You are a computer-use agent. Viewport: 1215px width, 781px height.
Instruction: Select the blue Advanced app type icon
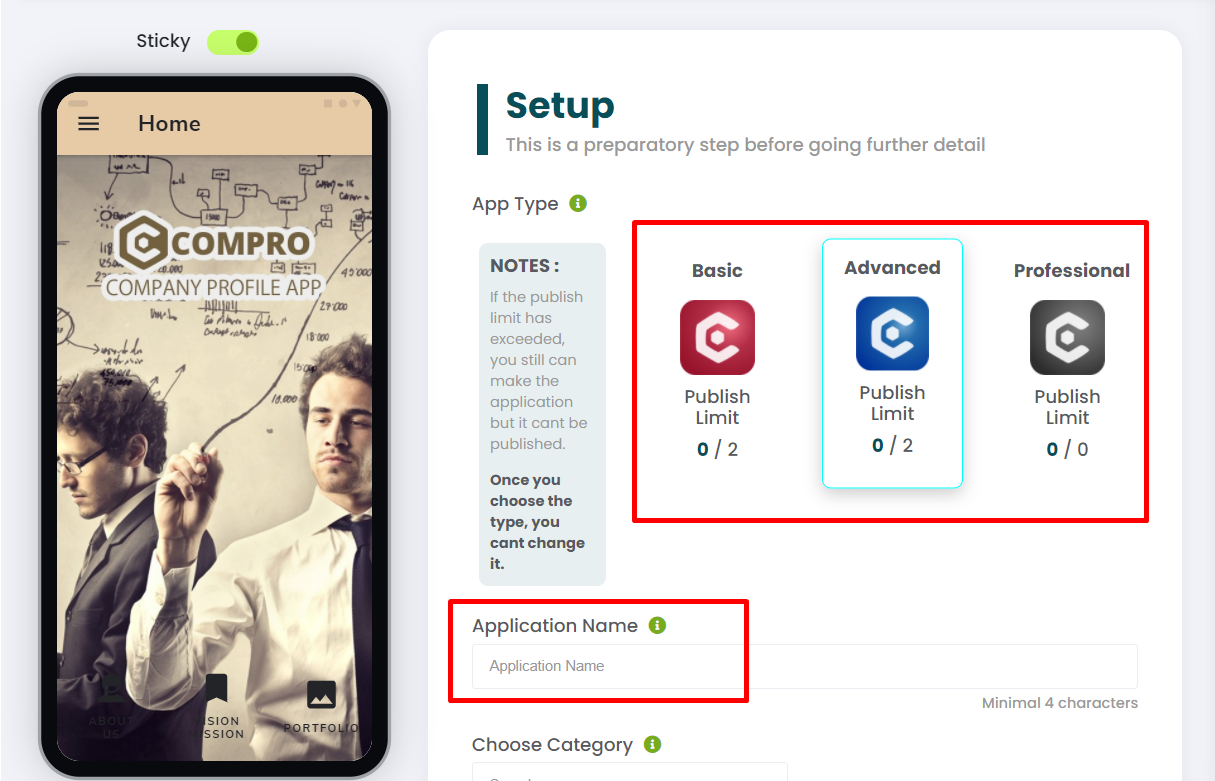click(892, 334)
